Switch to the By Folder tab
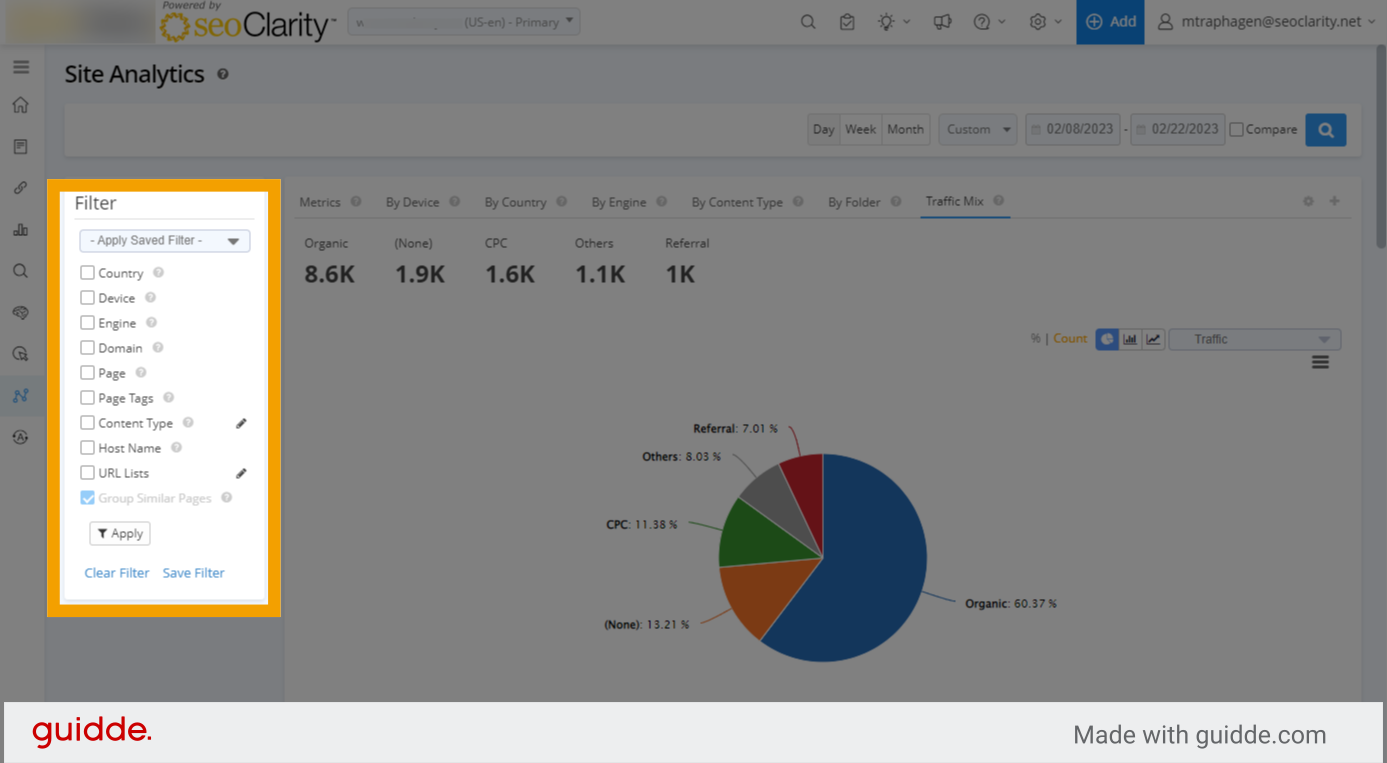Viewport: 1387px width, 763px height. 854,202
